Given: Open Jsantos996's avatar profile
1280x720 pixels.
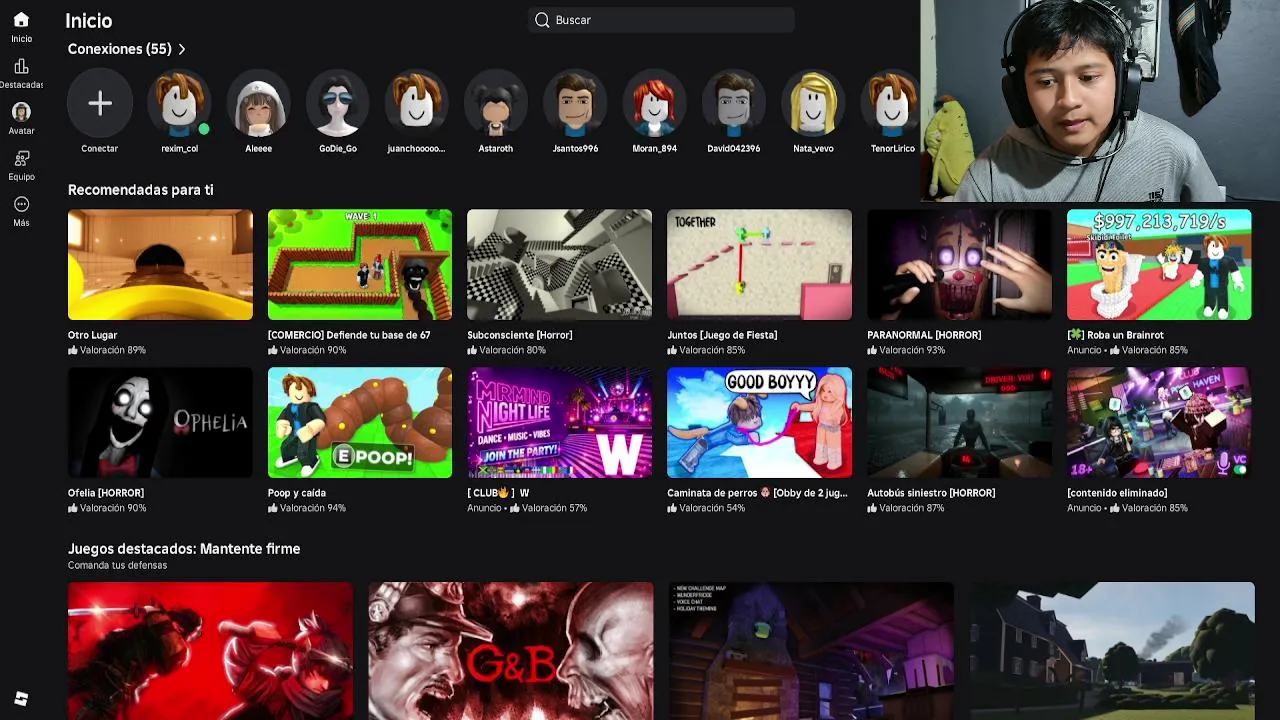Looking at the screenshot, I should 575,103.
